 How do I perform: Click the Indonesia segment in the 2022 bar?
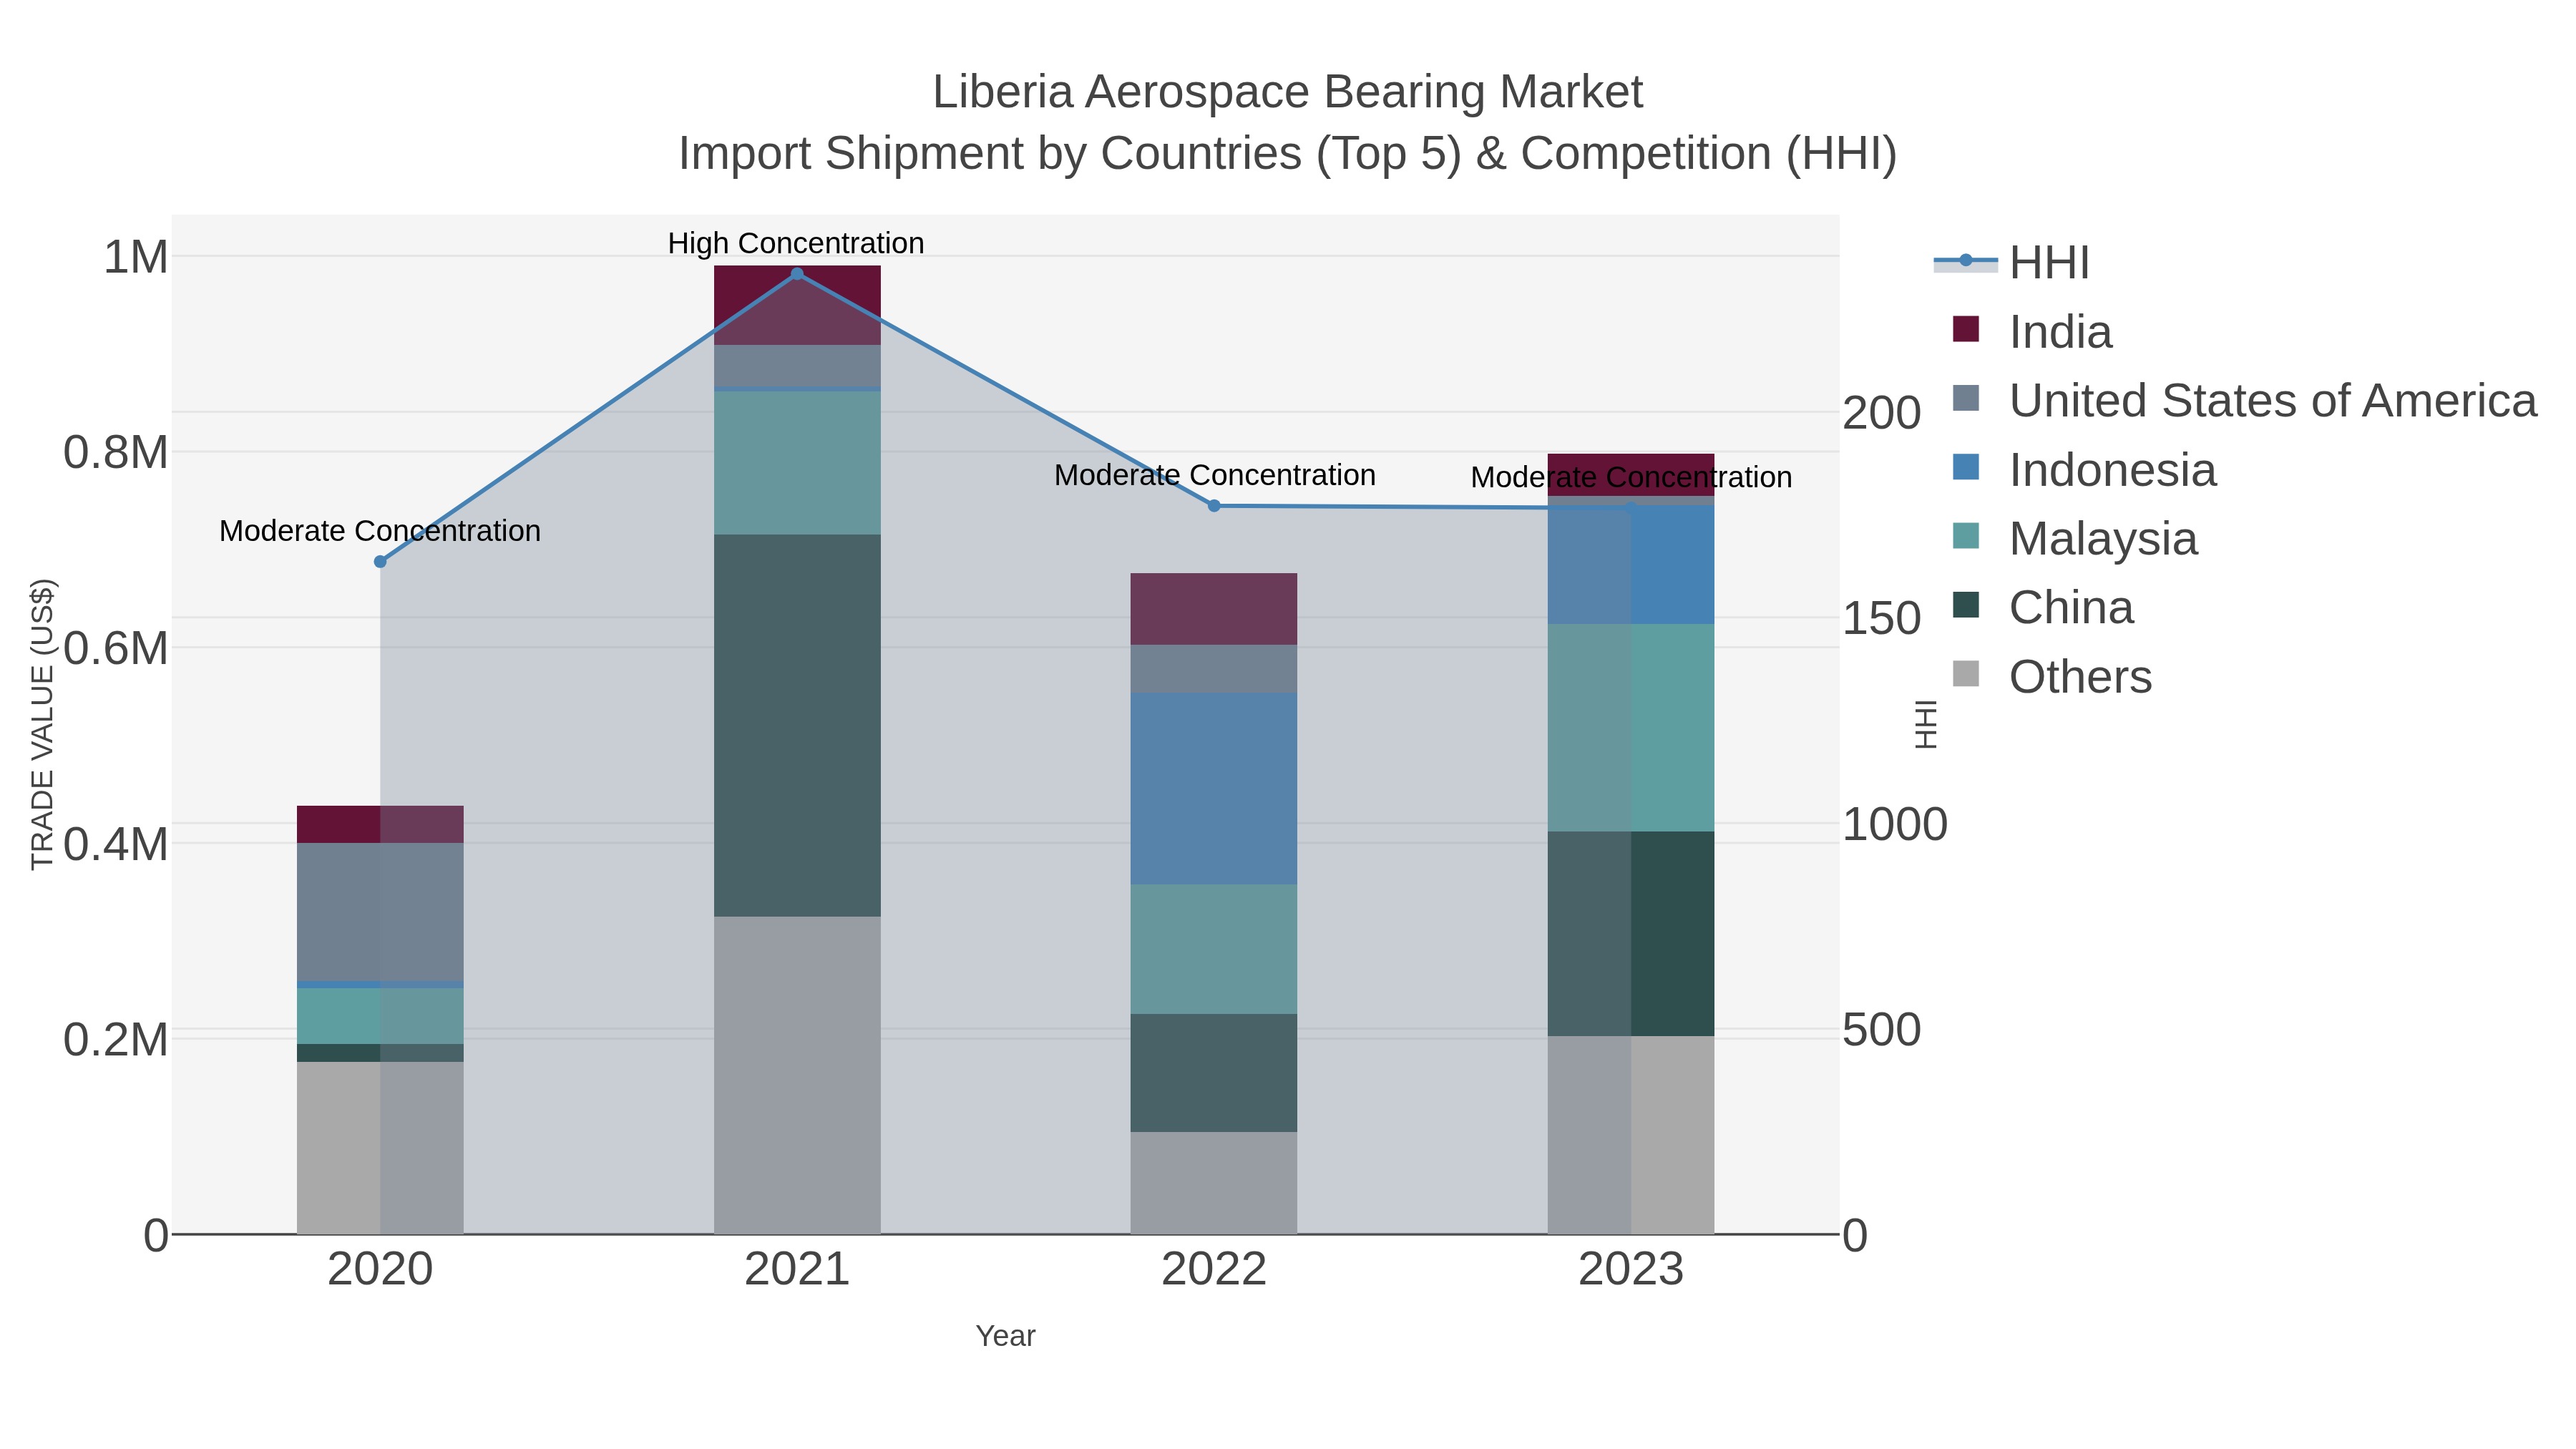1214,789
